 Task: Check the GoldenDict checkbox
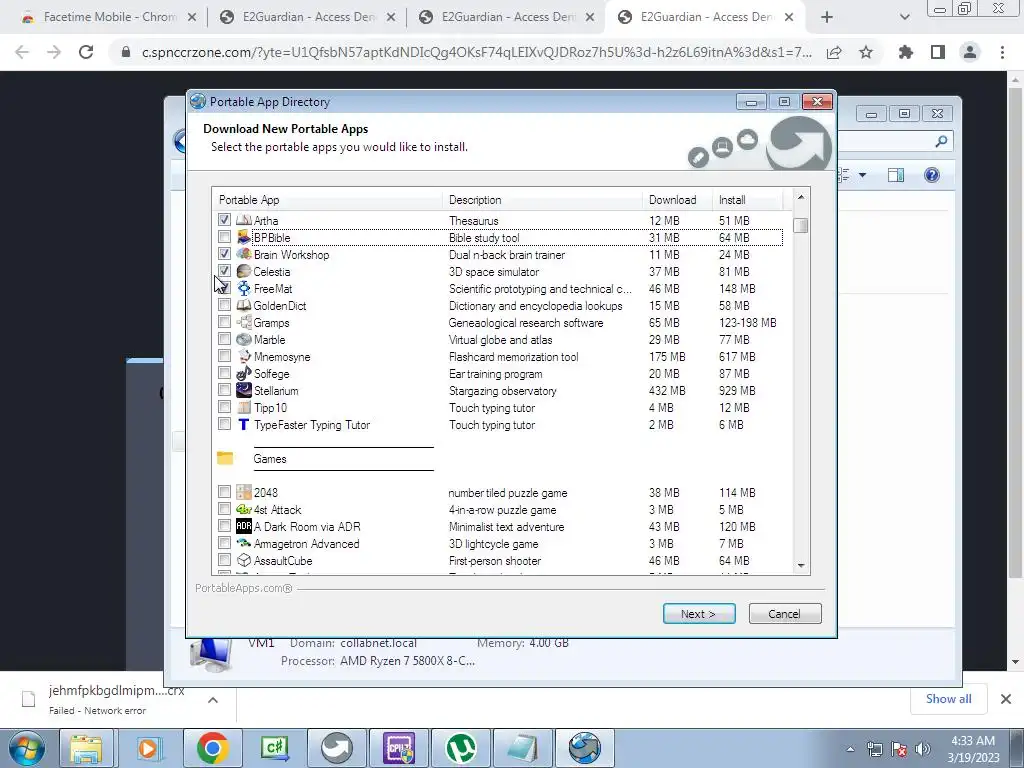click(224, 304)
